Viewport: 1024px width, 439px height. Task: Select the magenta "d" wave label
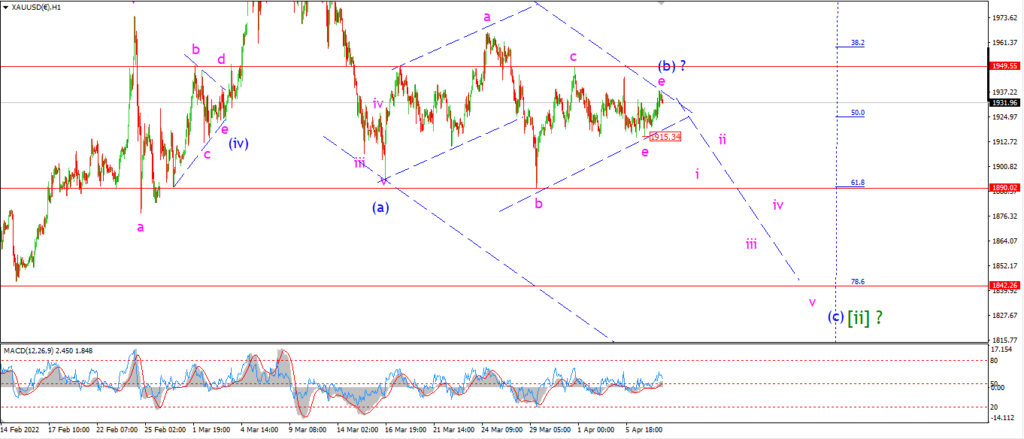pos(221,59)
